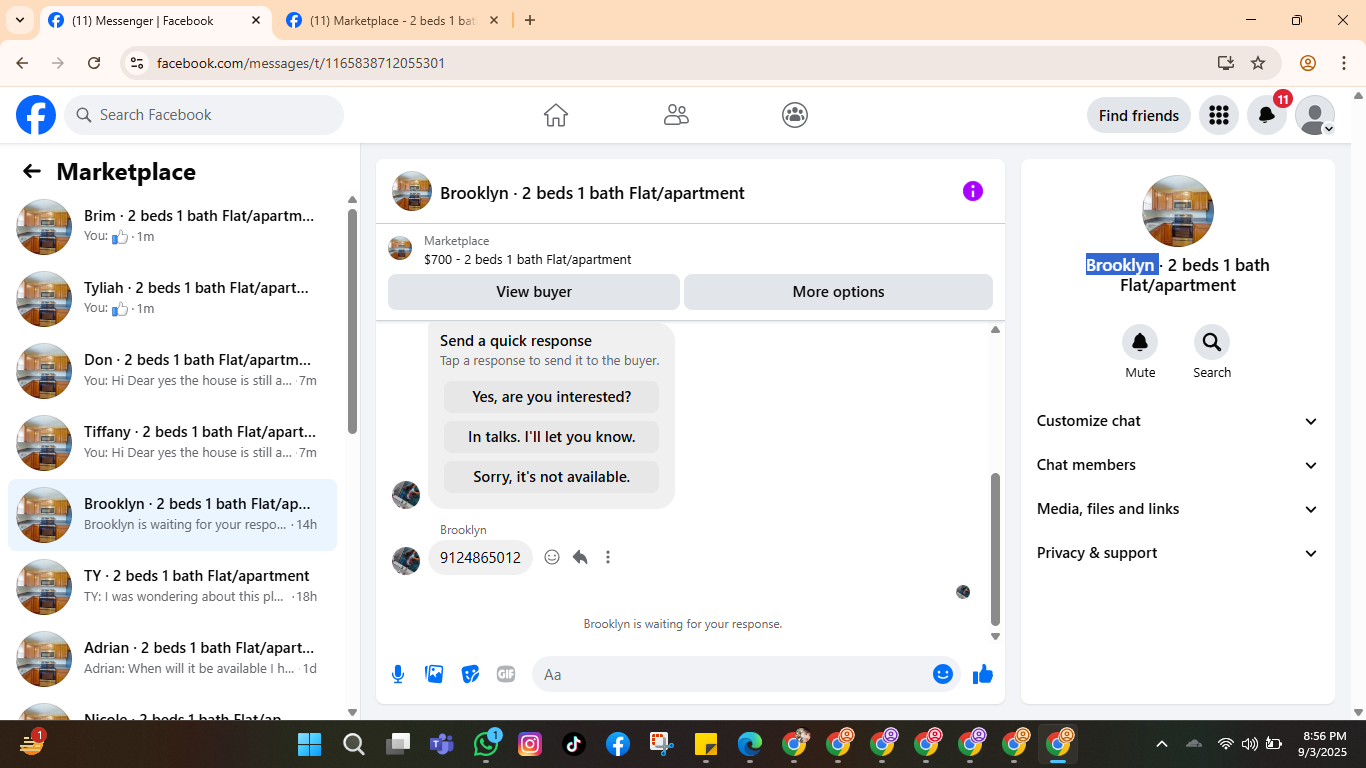Open Instagram from the taskbar

(x=530, y=744)
